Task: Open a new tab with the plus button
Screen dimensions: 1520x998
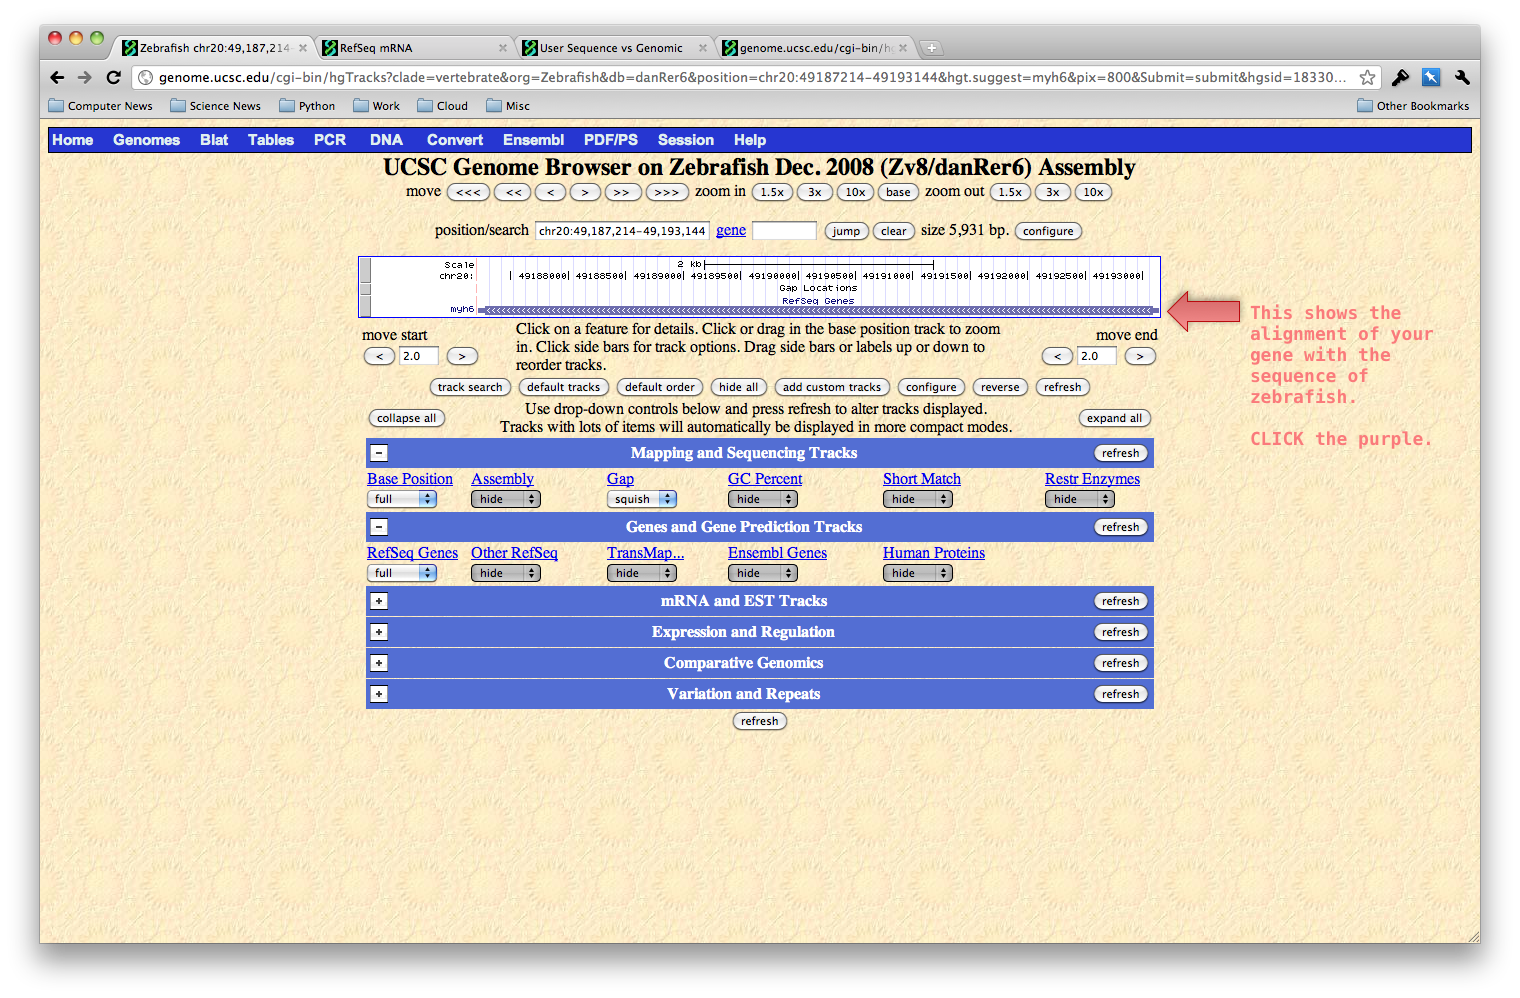Action: (x=931, y=48)
